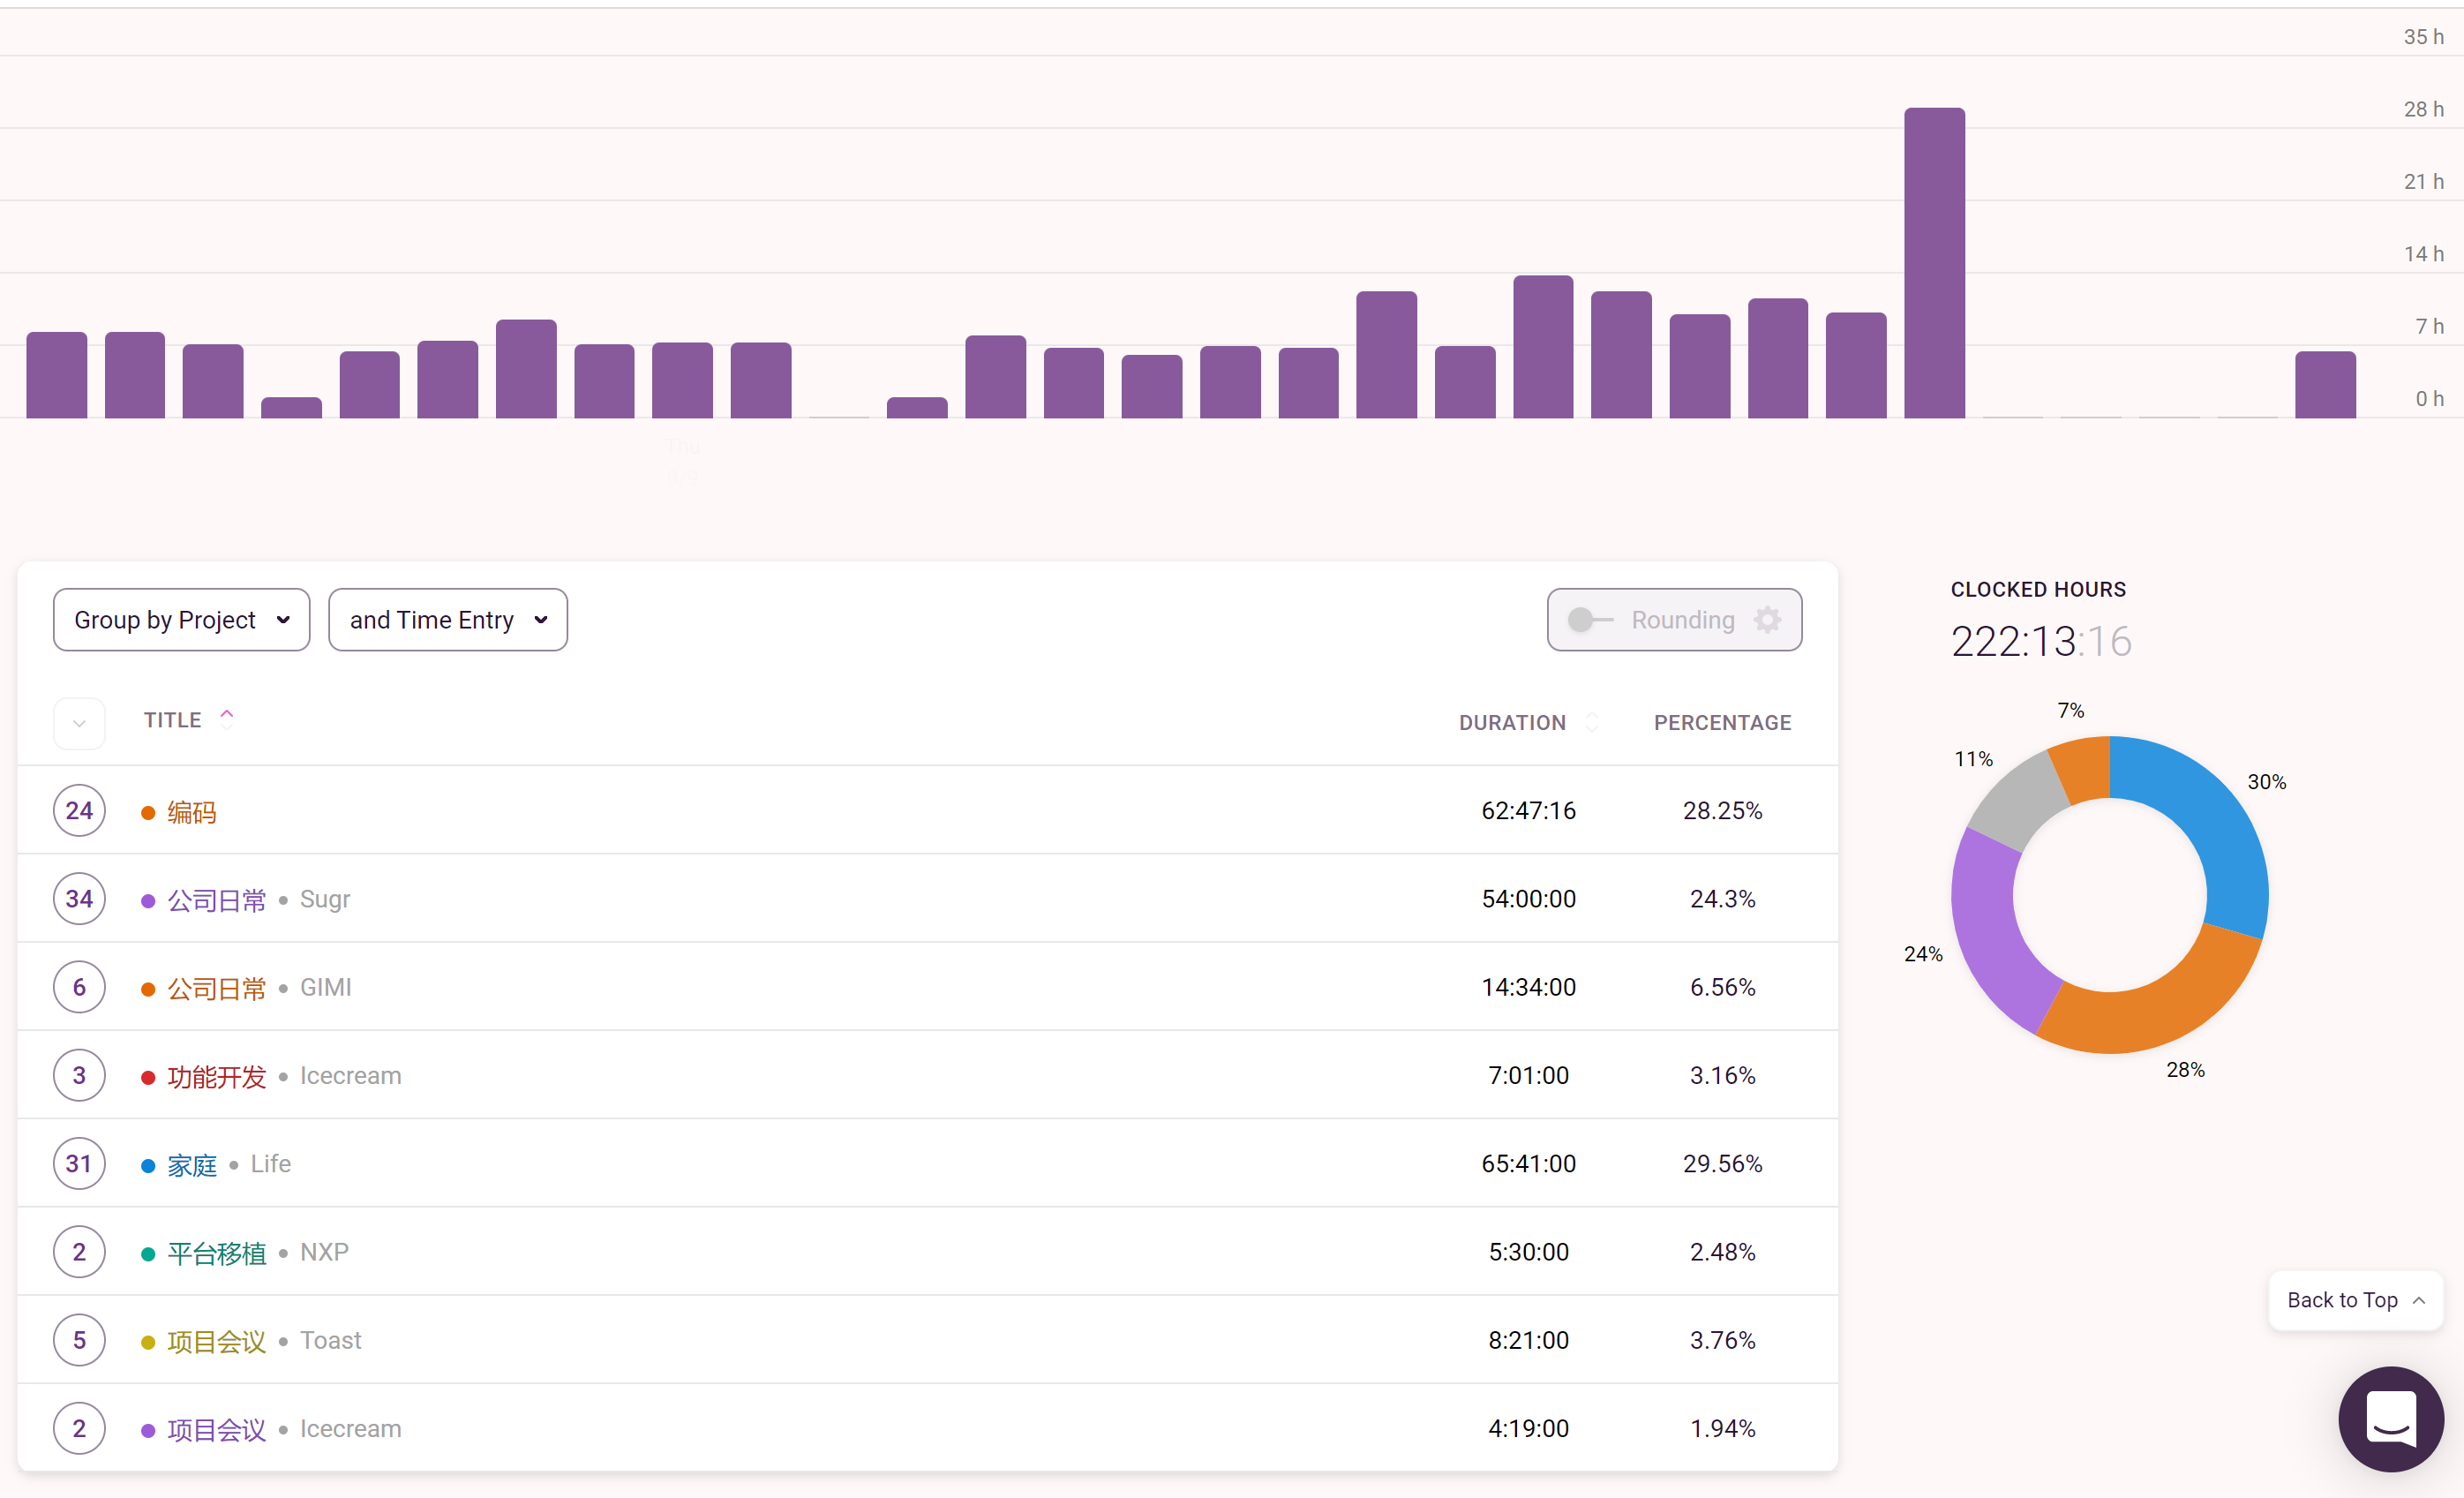The height and width of the screenshot is (1498, 2464).
Task: Open the 功能开发 project link
Action: [216, 1077]
